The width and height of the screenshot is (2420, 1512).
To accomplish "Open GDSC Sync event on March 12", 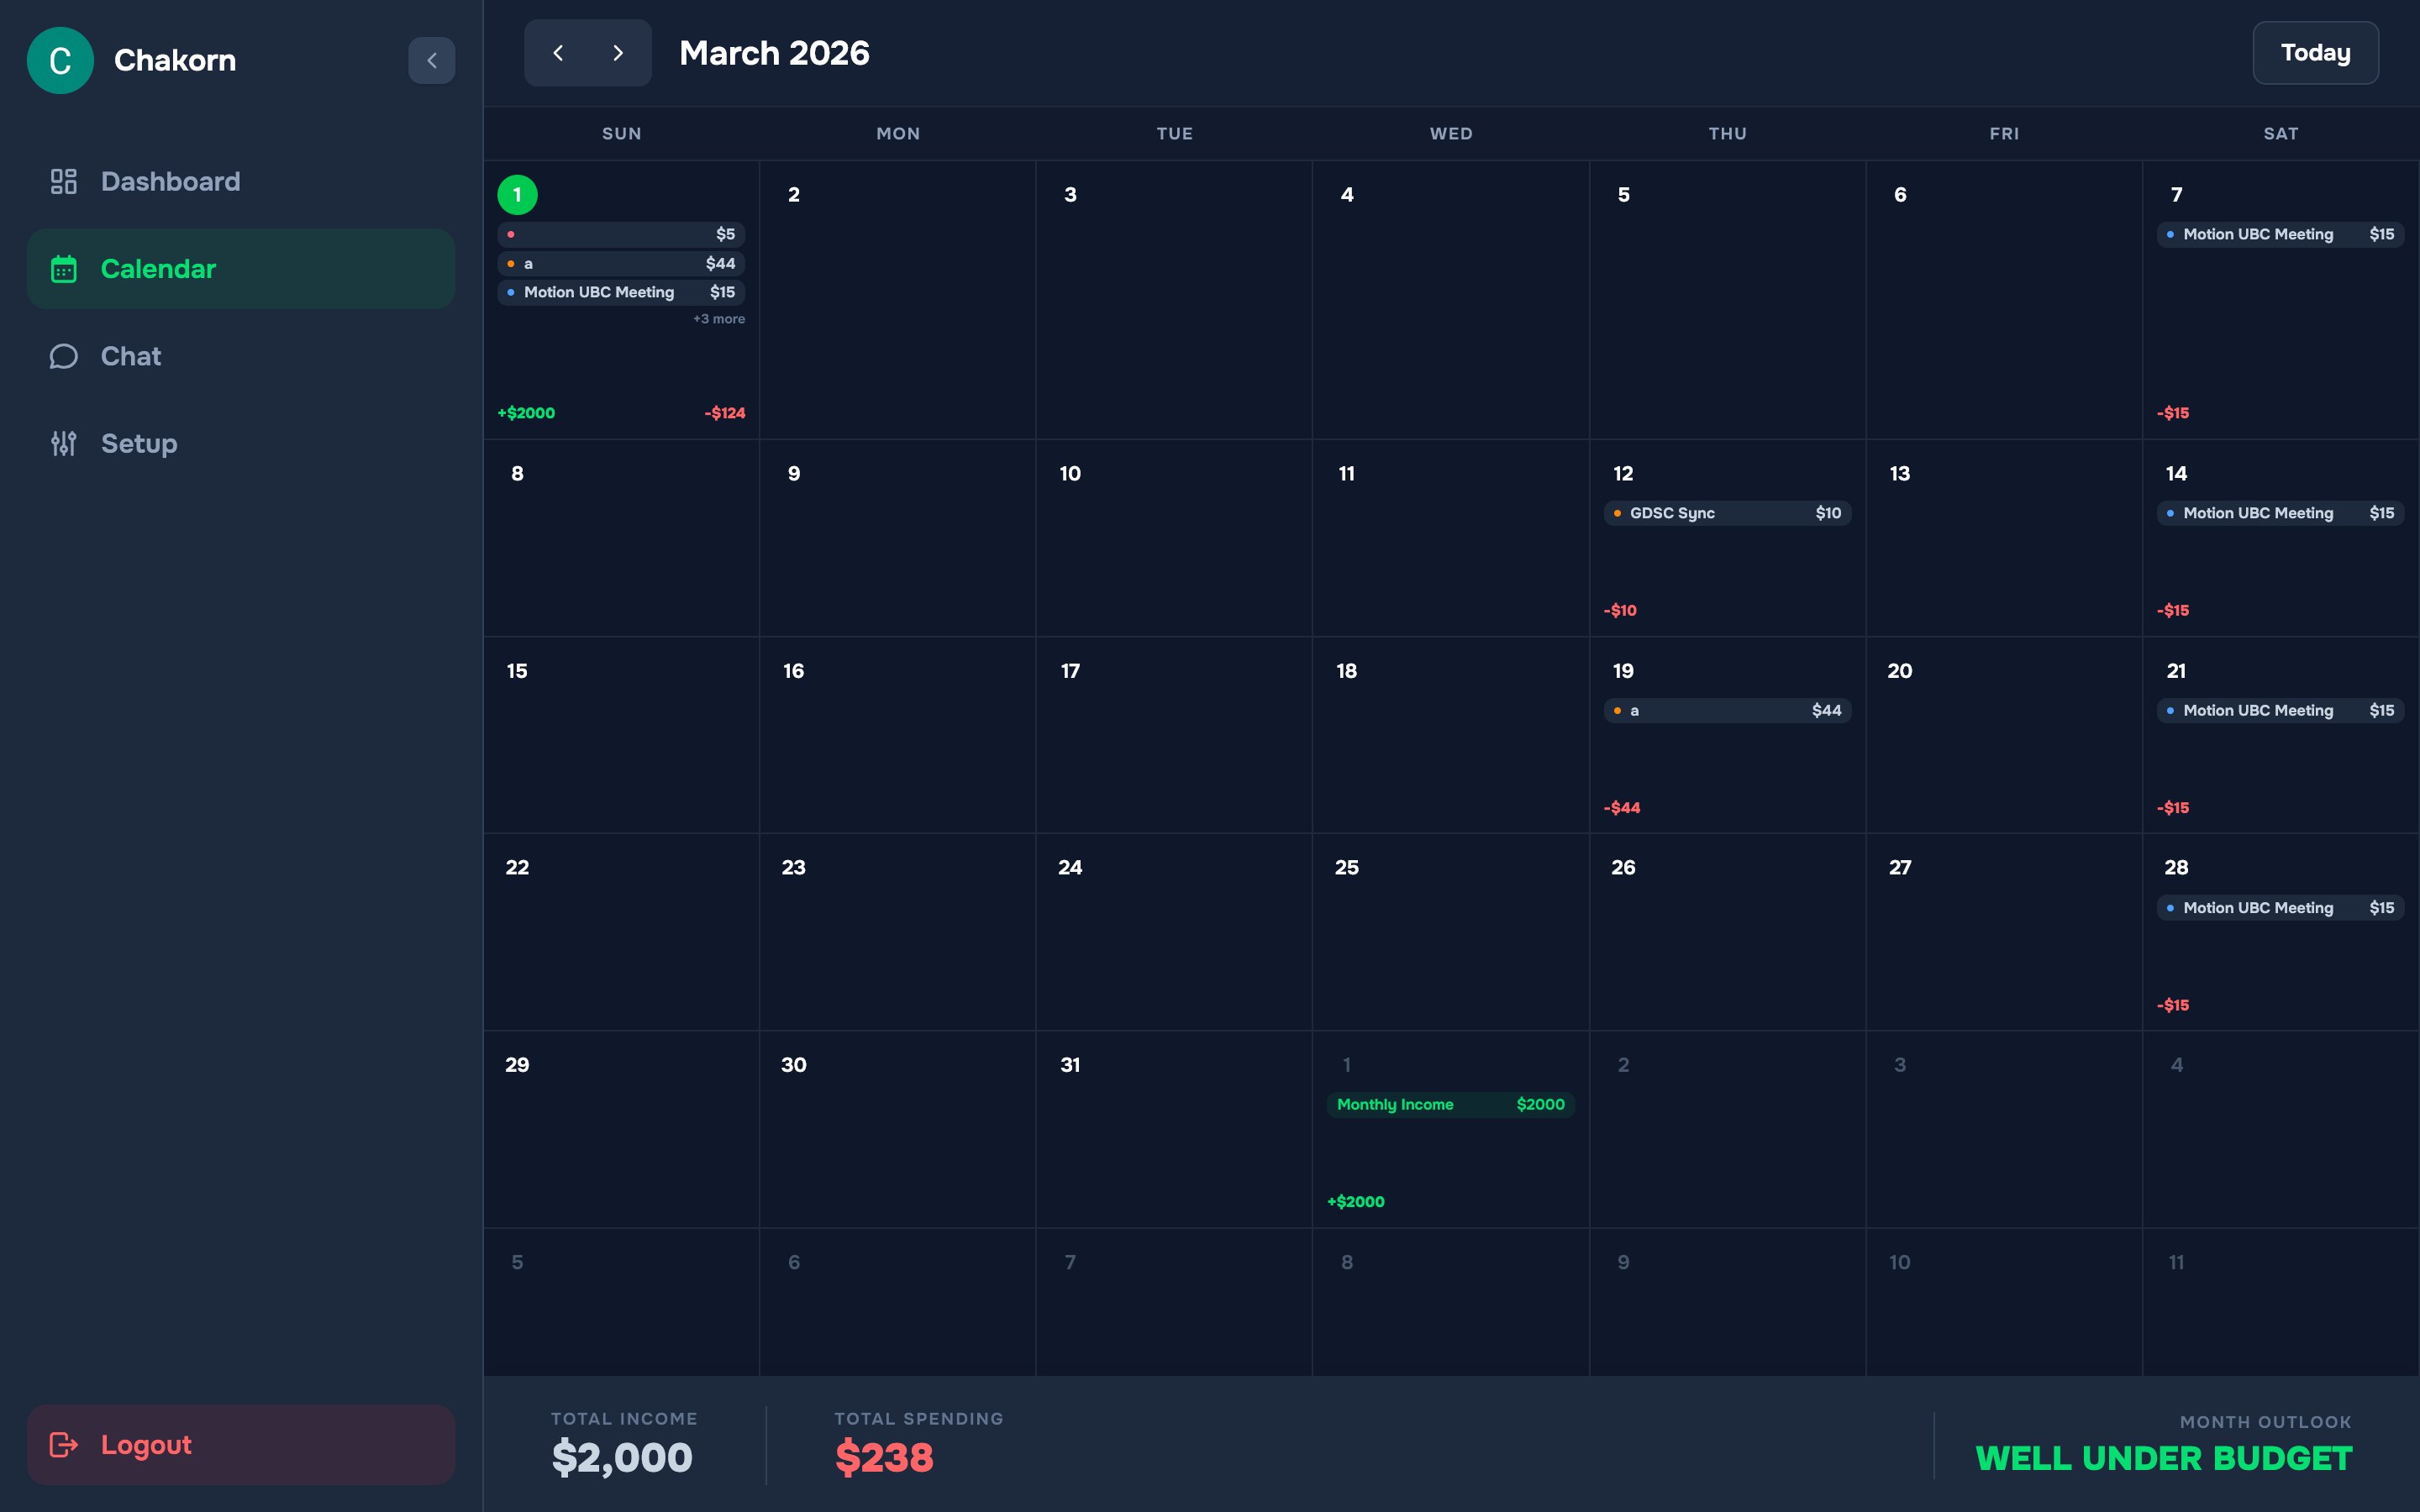I will click(1726, 513).
